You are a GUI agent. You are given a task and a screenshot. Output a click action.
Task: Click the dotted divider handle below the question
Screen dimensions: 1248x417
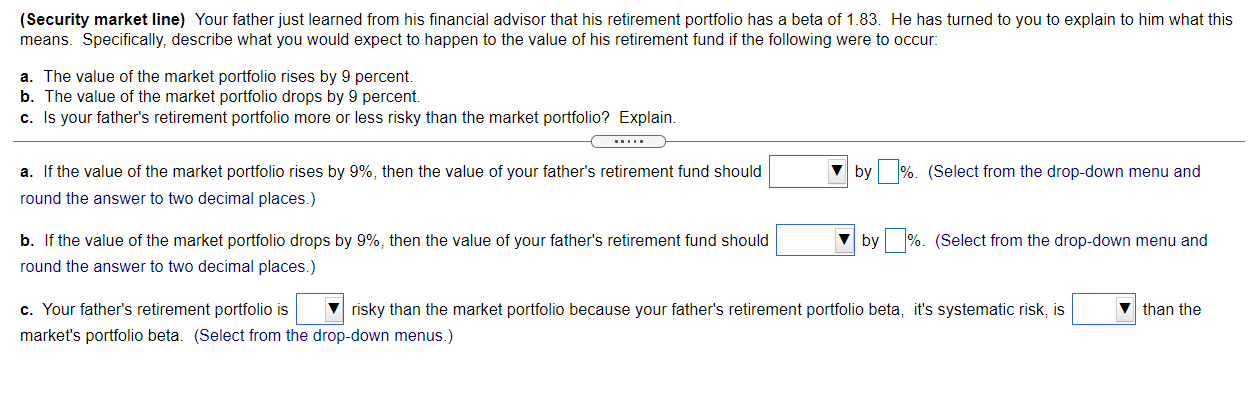click(x=628, y=141)
